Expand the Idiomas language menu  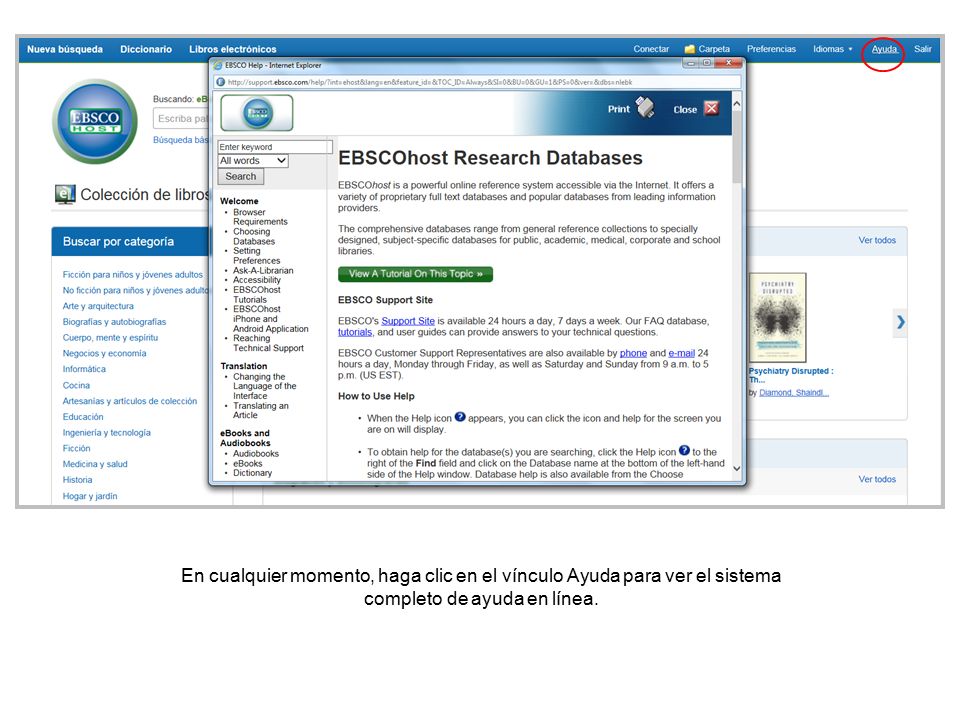pos(833,49)
